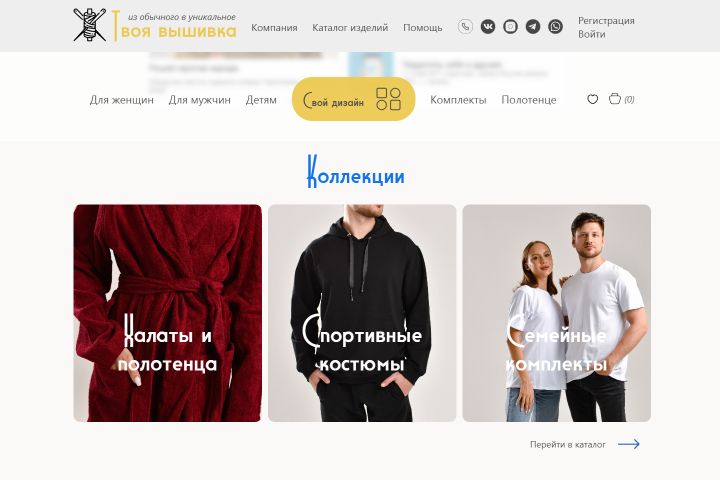This screenshot has width=720, height=480.
Task: Open the Компания menu item
Action: click(x=274, y=28)
